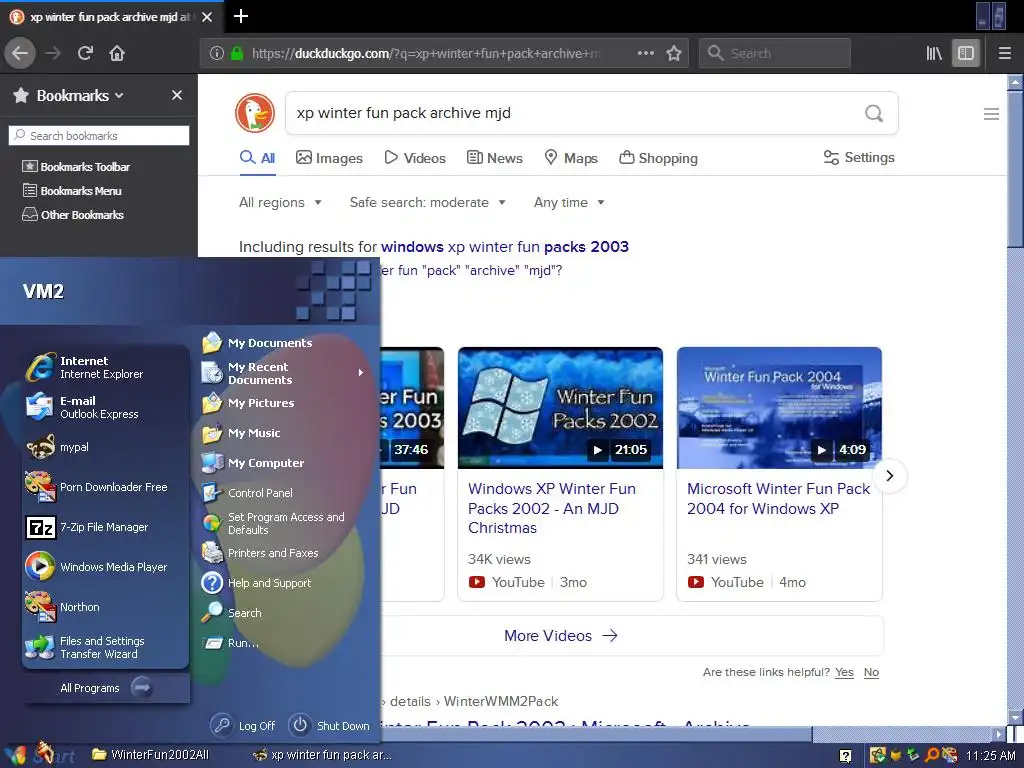
Task: Switch to WinterFun2002All taskbar window
Action: [150, 755]
